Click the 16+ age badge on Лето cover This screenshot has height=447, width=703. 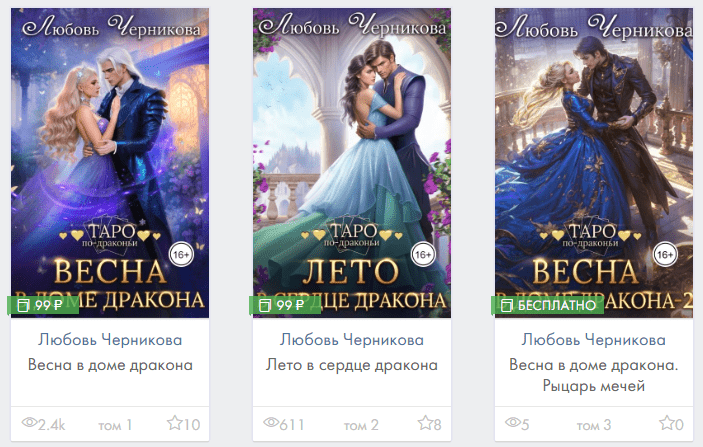(423, 255)
